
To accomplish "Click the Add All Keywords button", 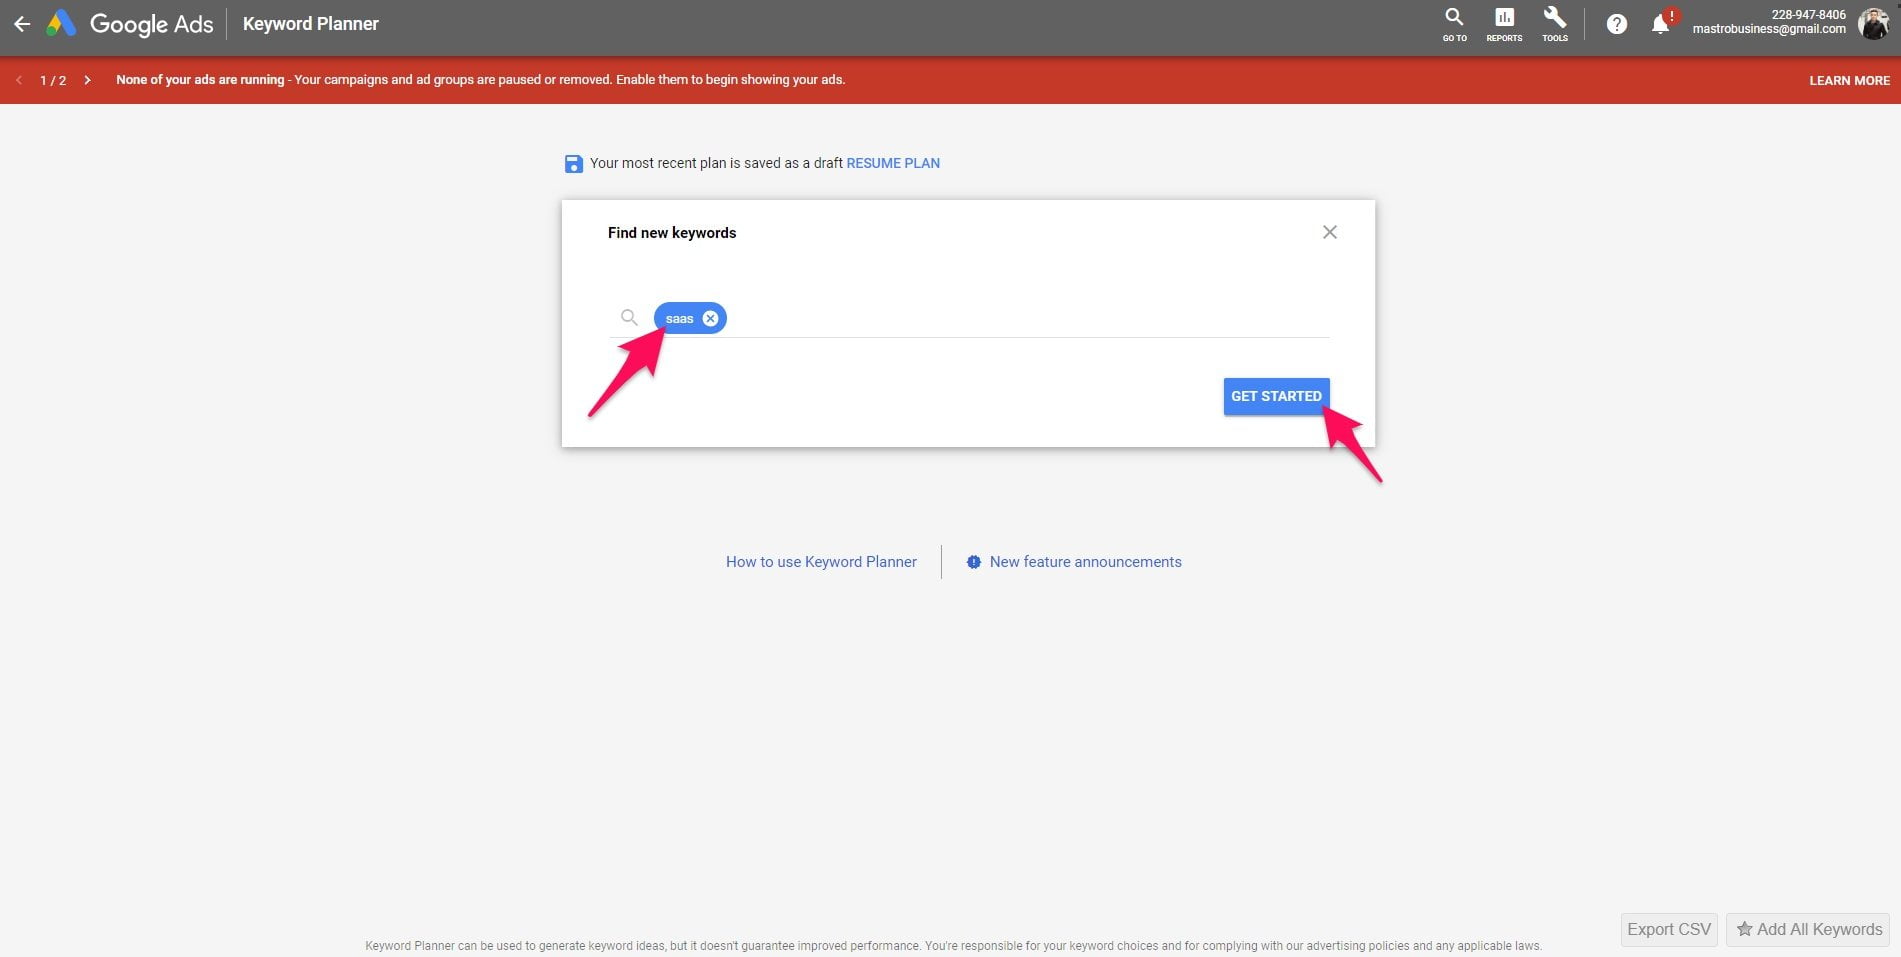I will point(1808,929).
